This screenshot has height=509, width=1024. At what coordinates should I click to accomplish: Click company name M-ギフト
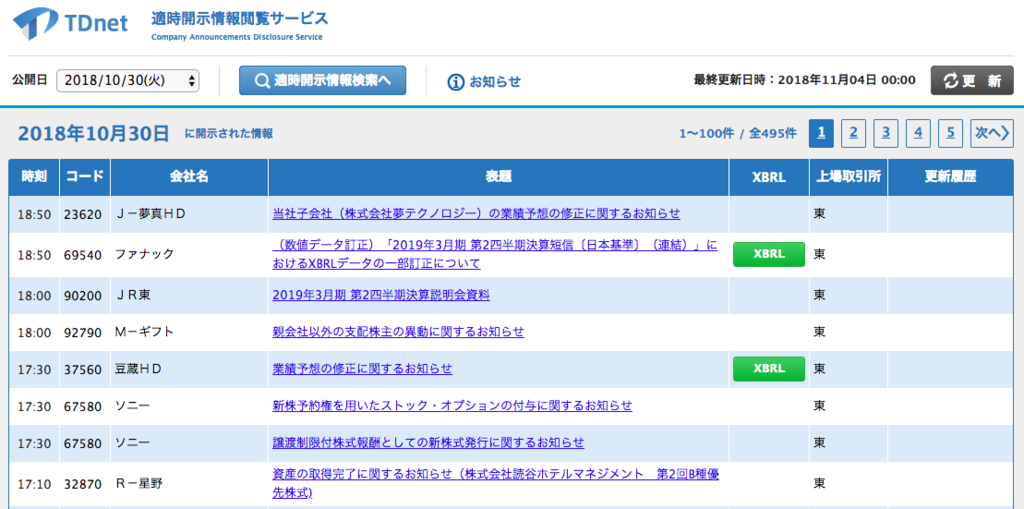click(x=144, y=332)
